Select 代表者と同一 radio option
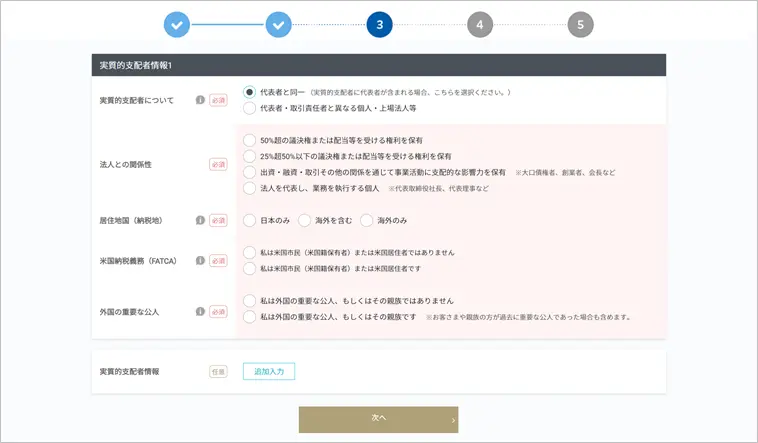Image resolution: width=758 pixels, height=443 pixels. coord(250,92)
